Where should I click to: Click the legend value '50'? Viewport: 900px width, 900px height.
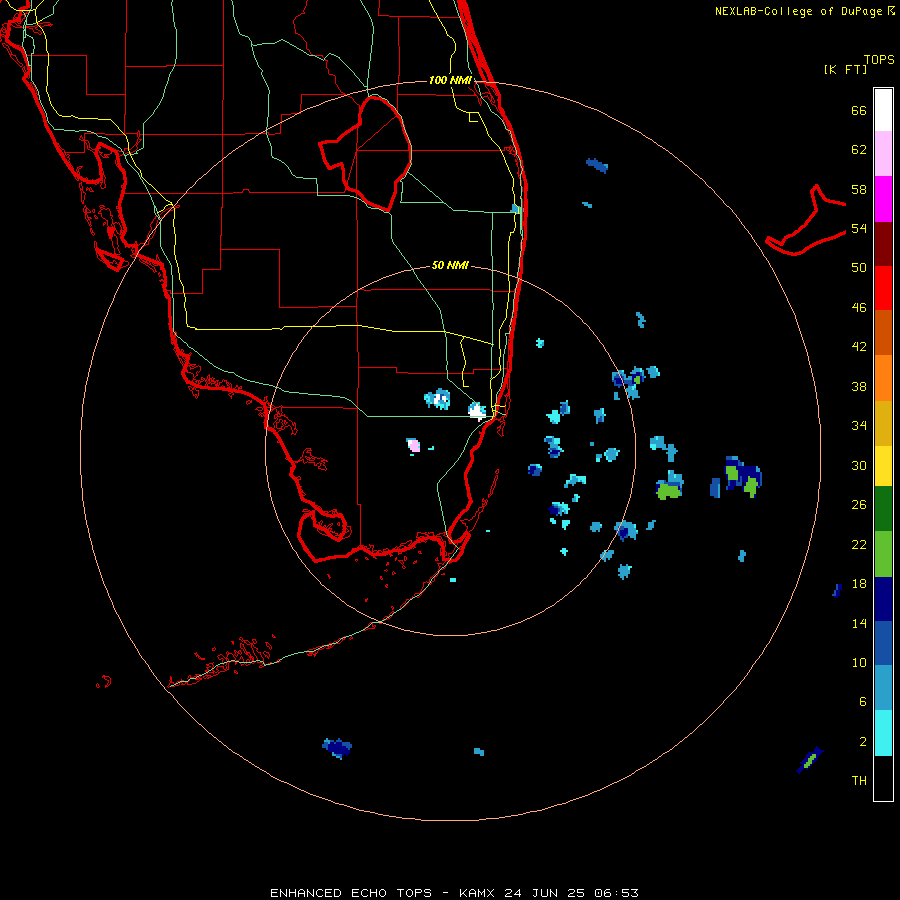tap(859, 267)
